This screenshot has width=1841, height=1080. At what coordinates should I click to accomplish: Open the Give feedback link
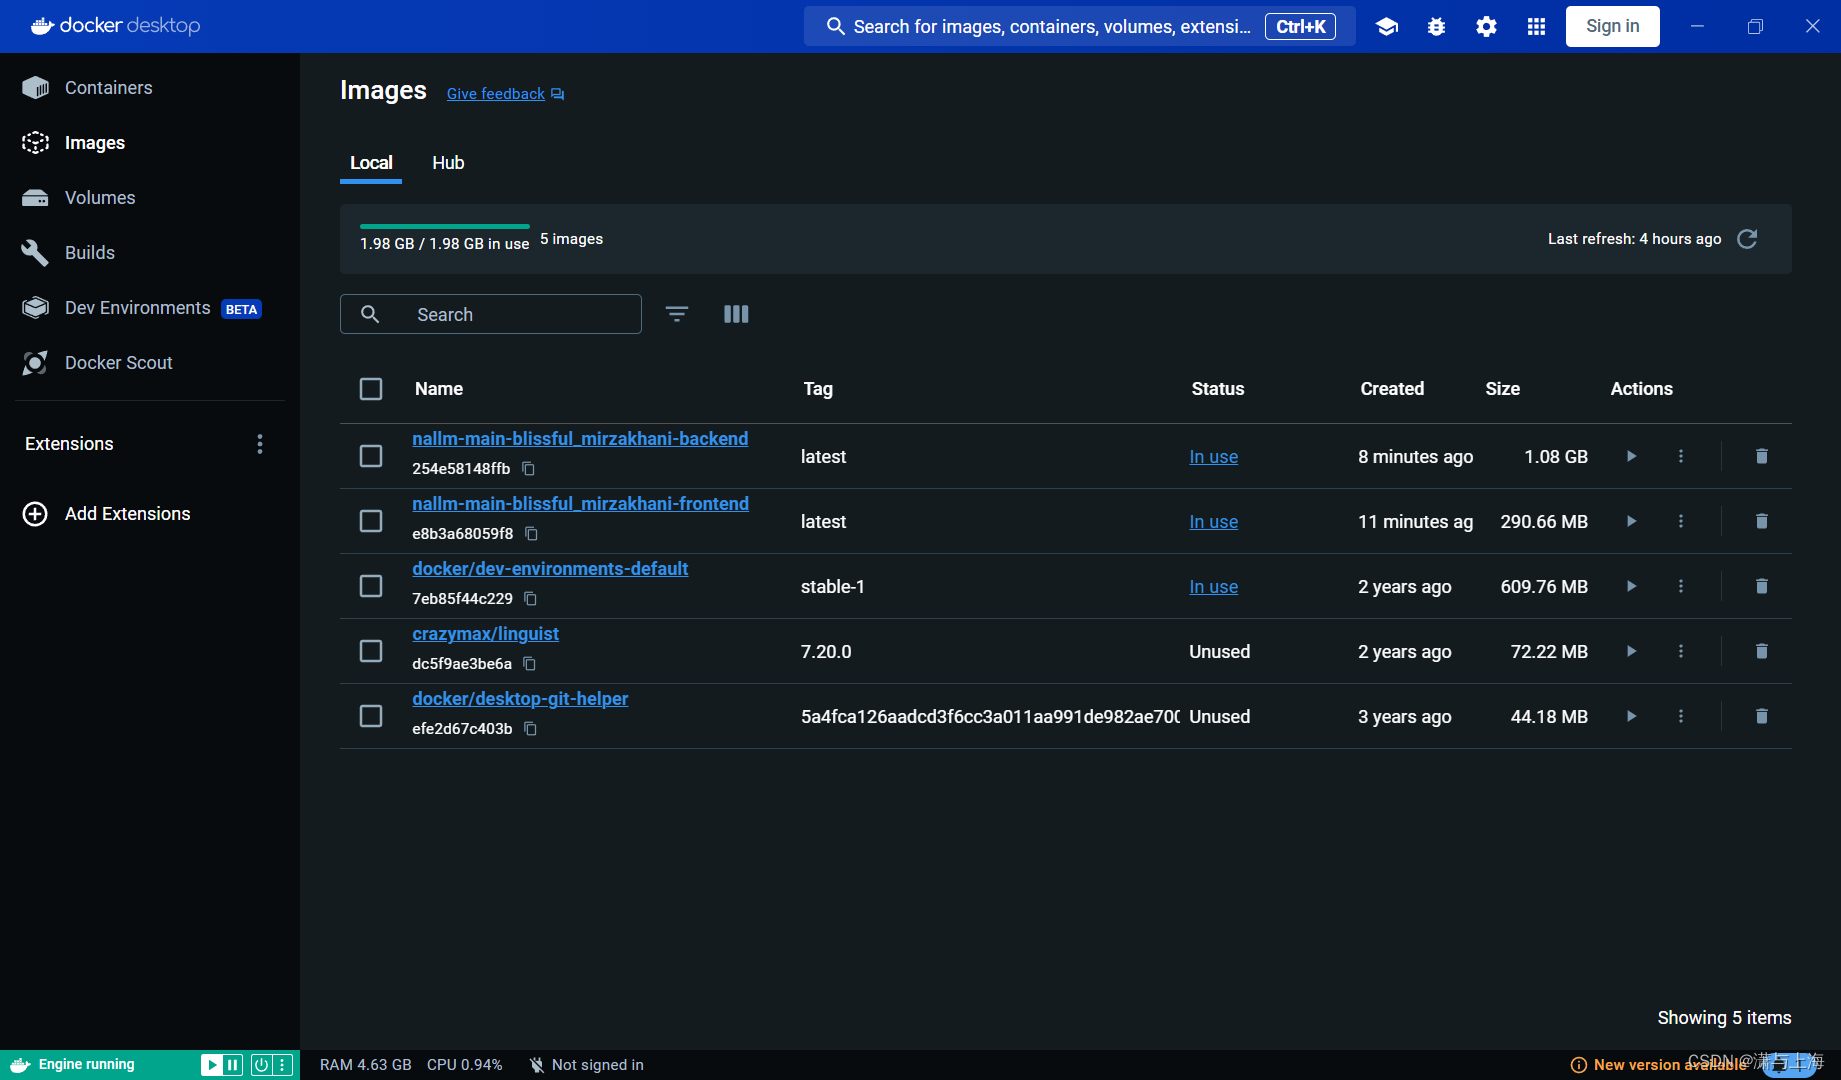pyautogui.click(x=505, y=94)
